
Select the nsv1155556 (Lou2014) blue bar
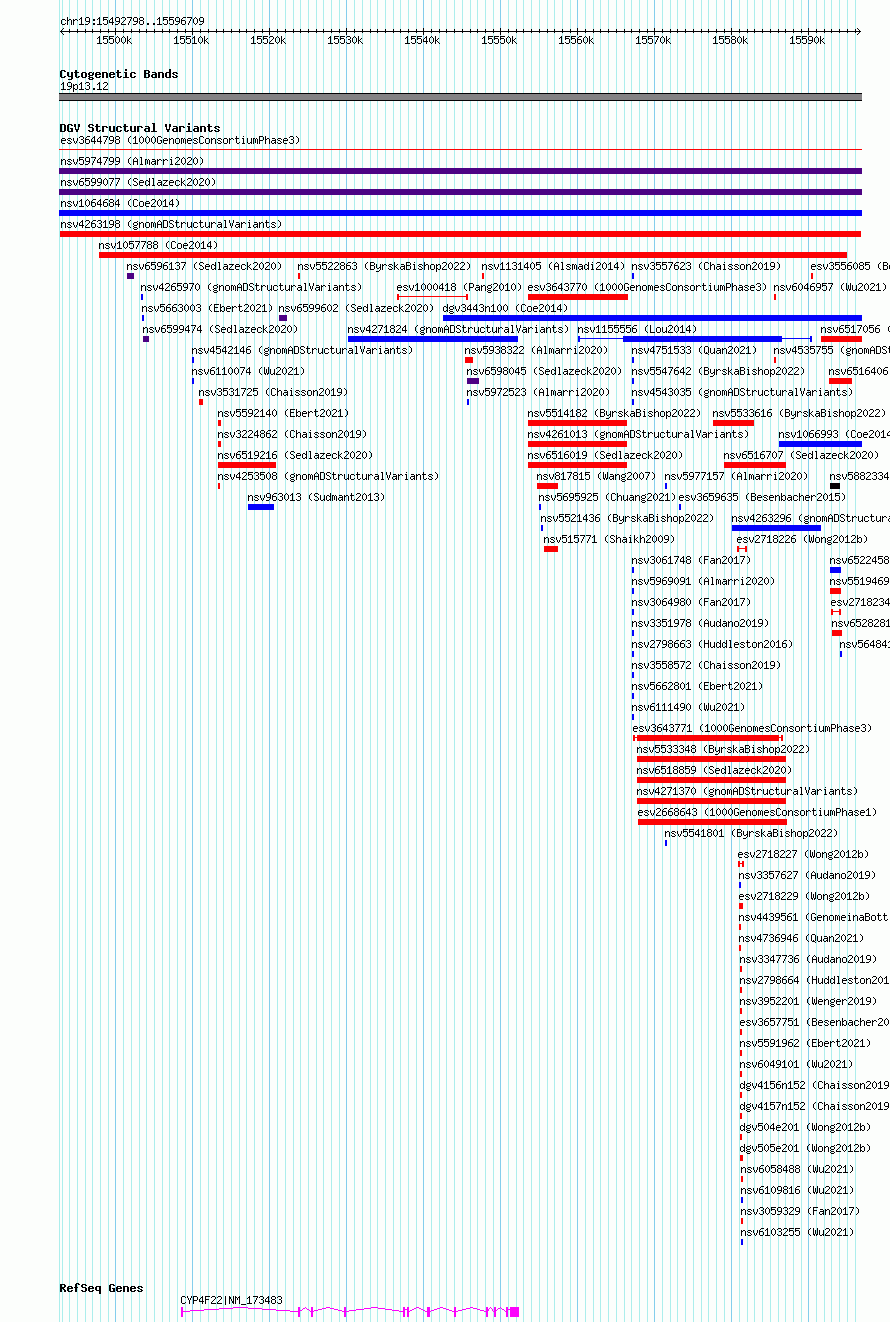coord(695,339)
